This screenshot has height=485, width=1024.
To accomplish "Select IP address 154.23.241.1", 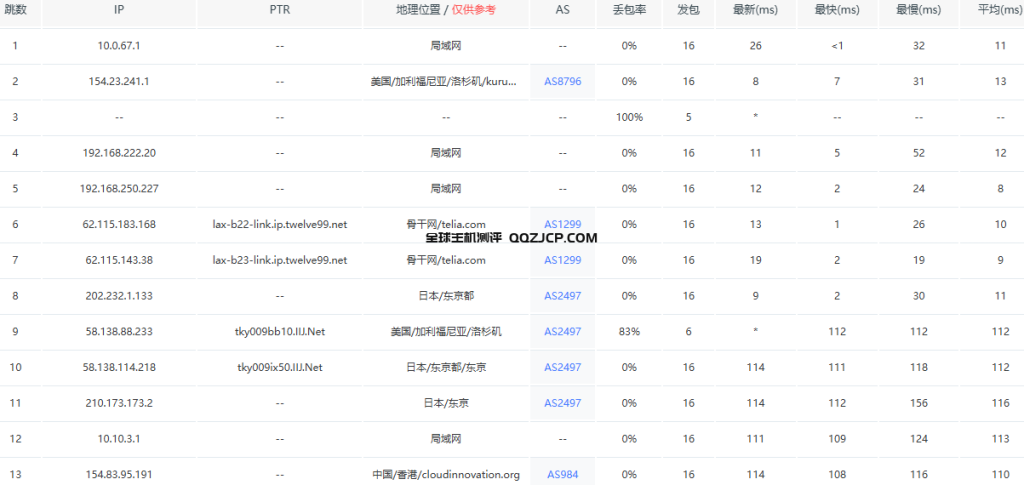I will (x=119, y=82).
